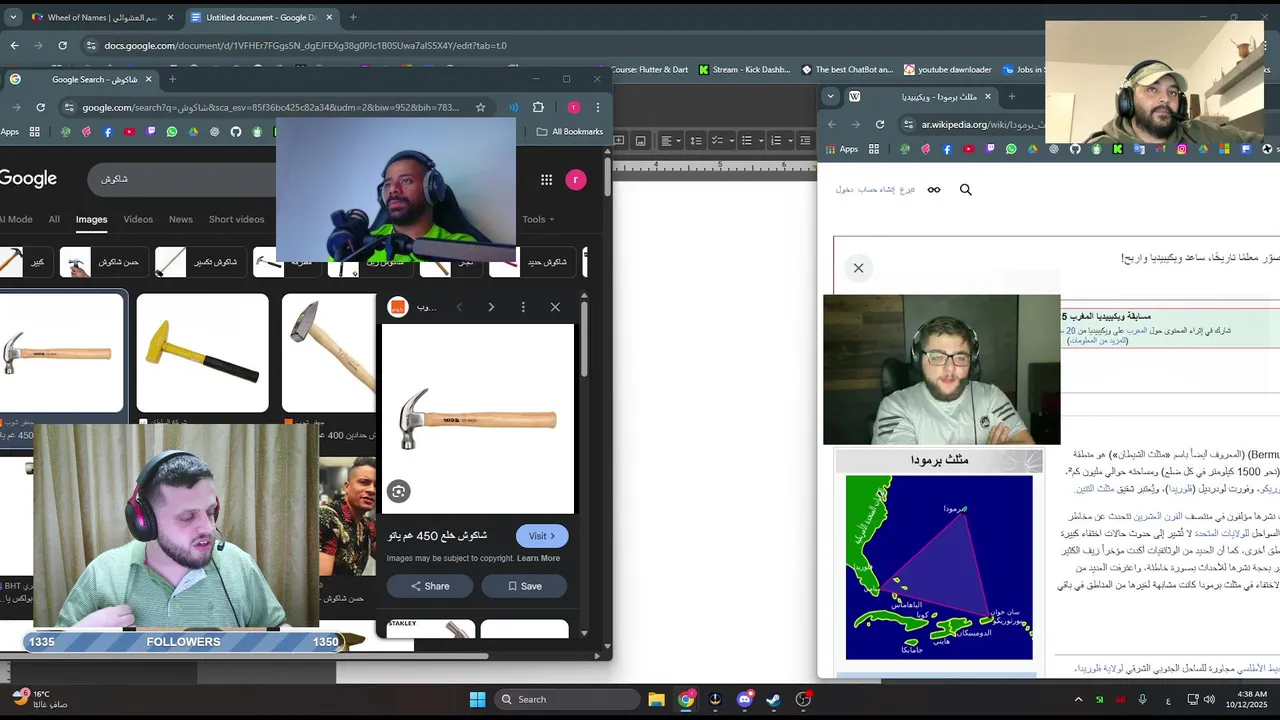The height and width of the screenshot is (720, 1280).
Task: Open GitHub bookmark in Wikipedia window
Action: click(x=1075, y=149)
